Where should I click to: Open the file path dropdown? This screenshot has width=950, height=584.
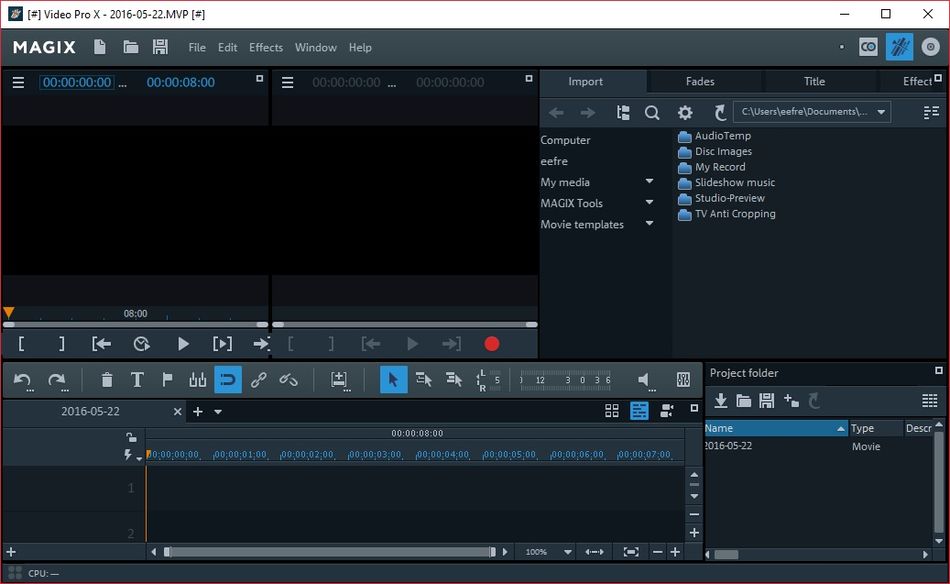pyautogui.click(x=881, y=113)
